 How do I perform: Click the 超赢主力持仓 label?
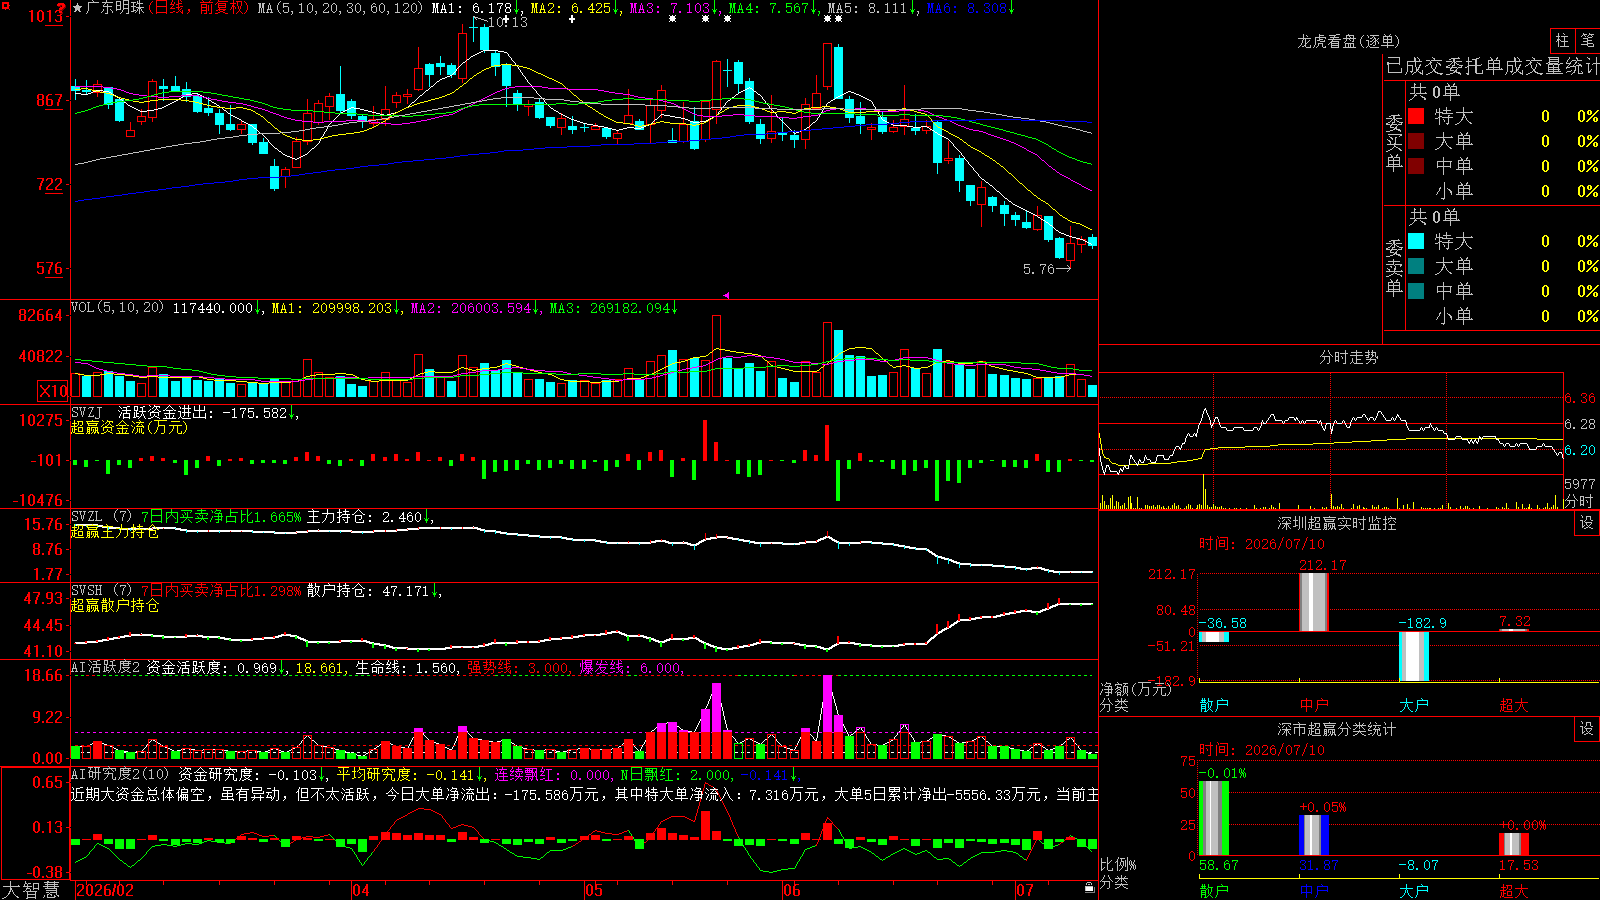click(x=115, y=532)
